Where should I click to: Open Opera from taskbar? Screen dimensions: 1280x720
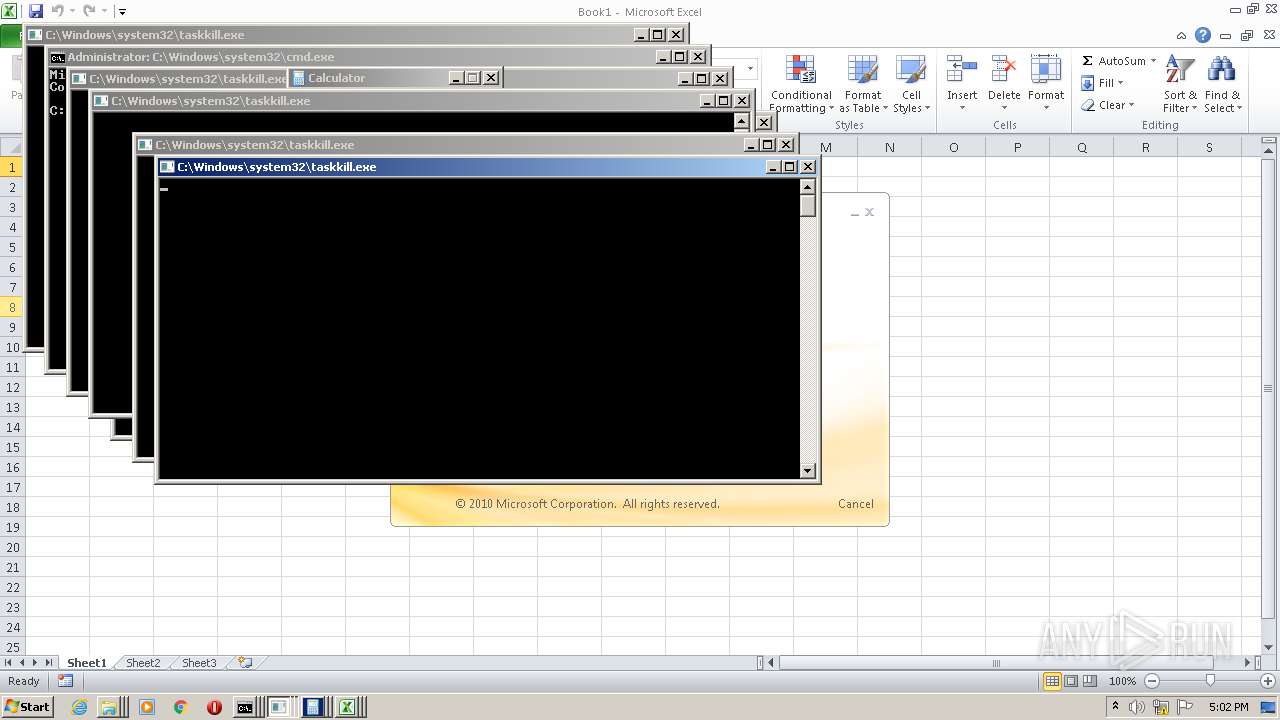tap(214, 707)
